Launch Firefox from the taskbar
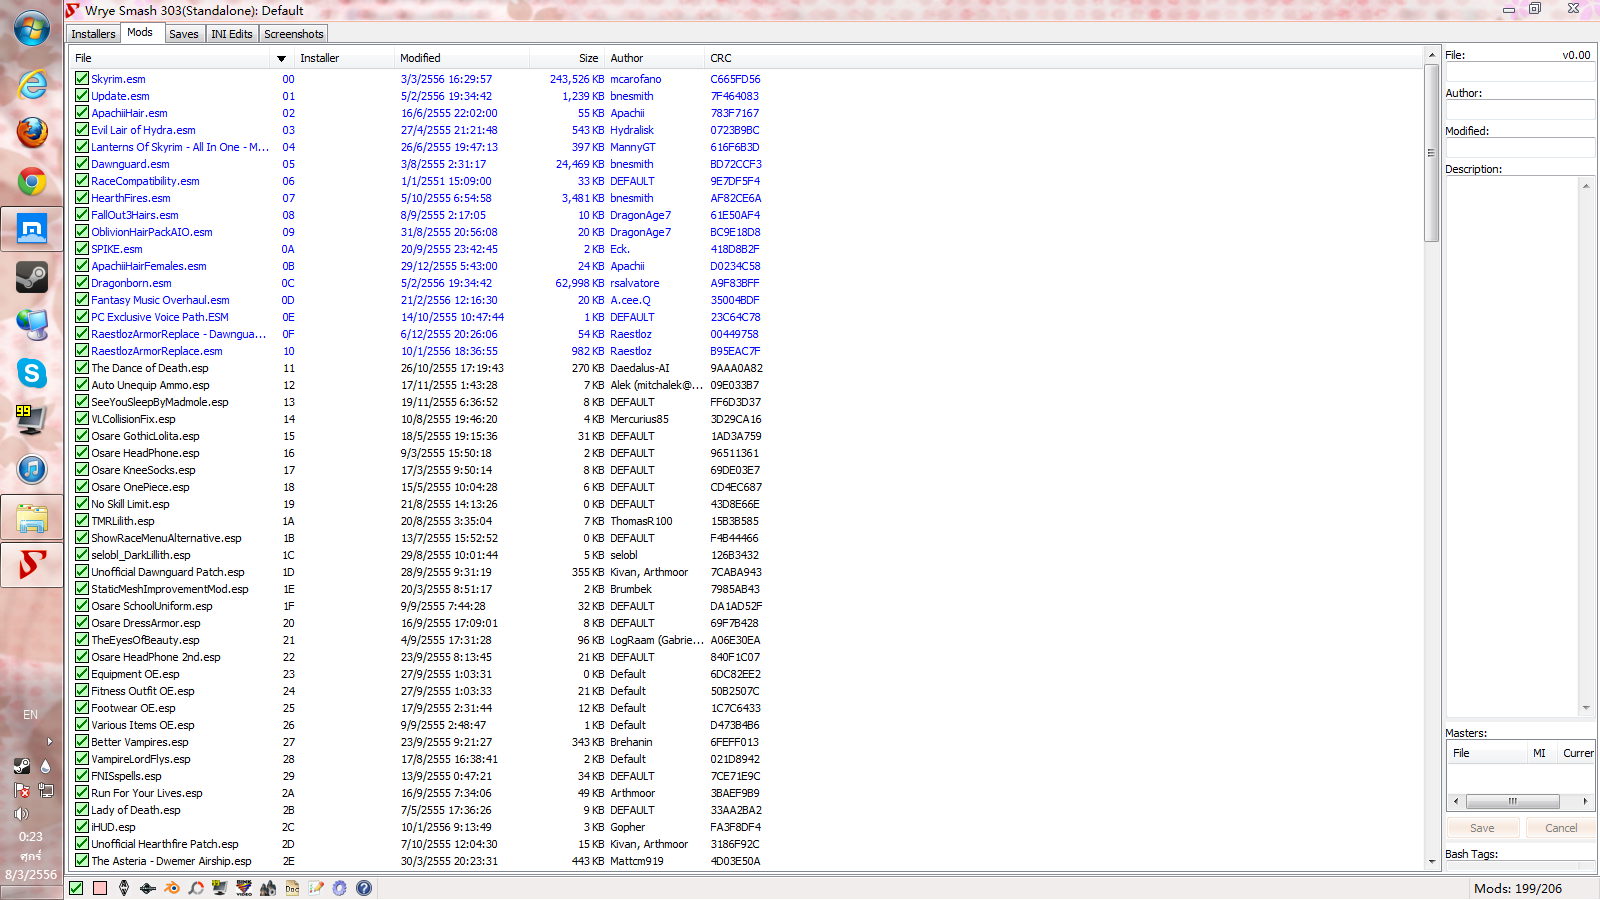 32,132
